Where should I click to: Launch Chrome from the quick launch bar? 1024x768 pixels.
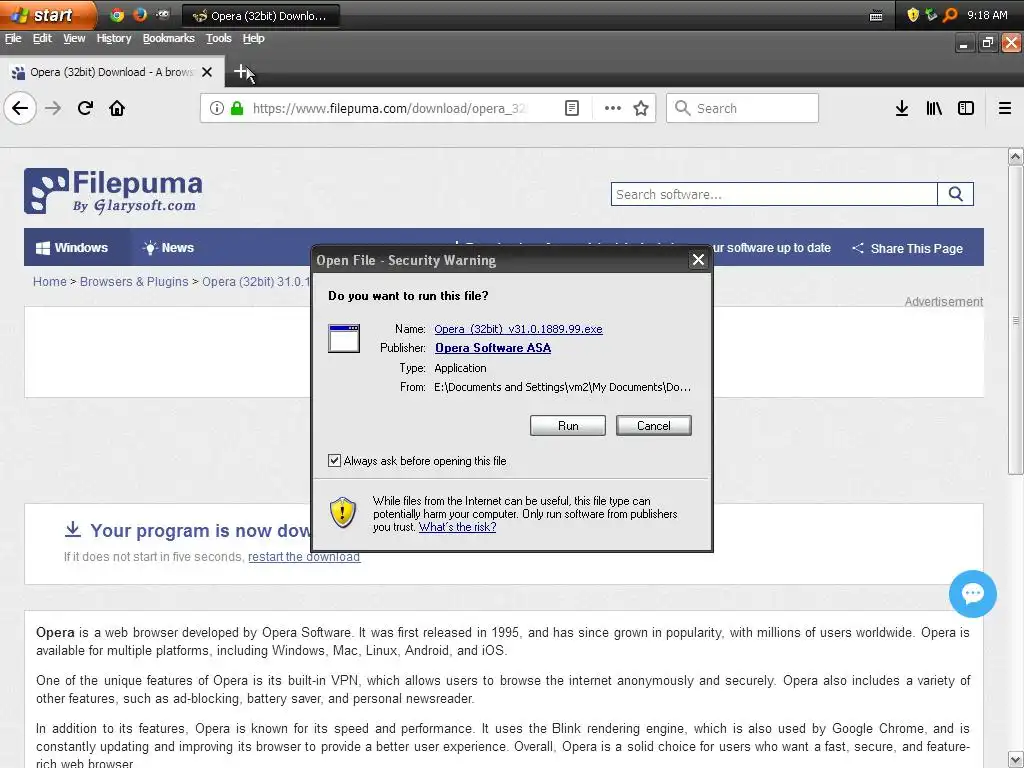pos(118,15)
